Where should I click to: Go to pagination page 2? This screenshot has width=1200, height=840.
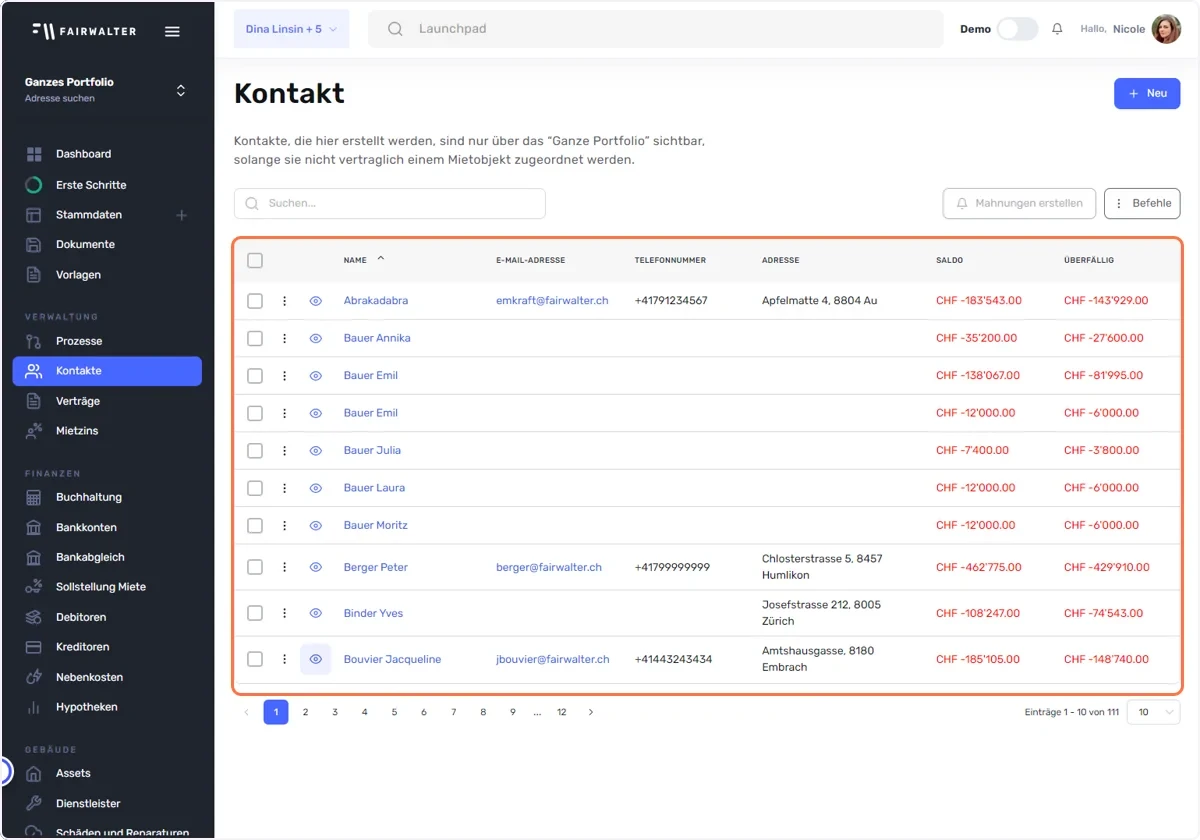point(305,712)
